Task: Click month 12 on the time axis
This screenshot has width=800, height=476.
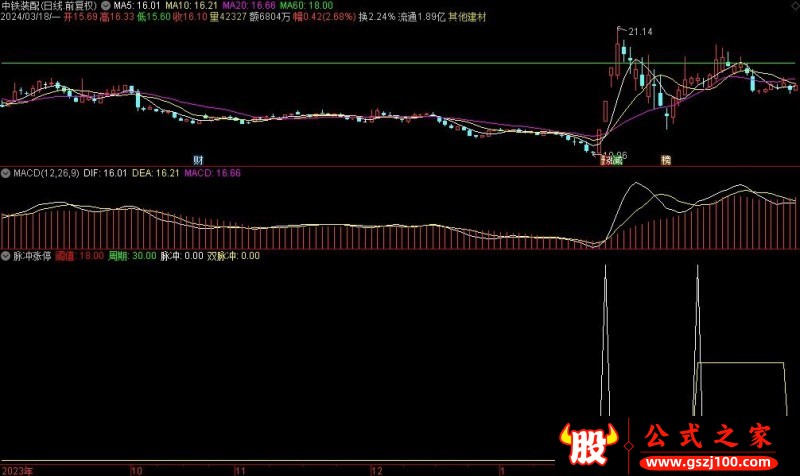Action: 376,469
